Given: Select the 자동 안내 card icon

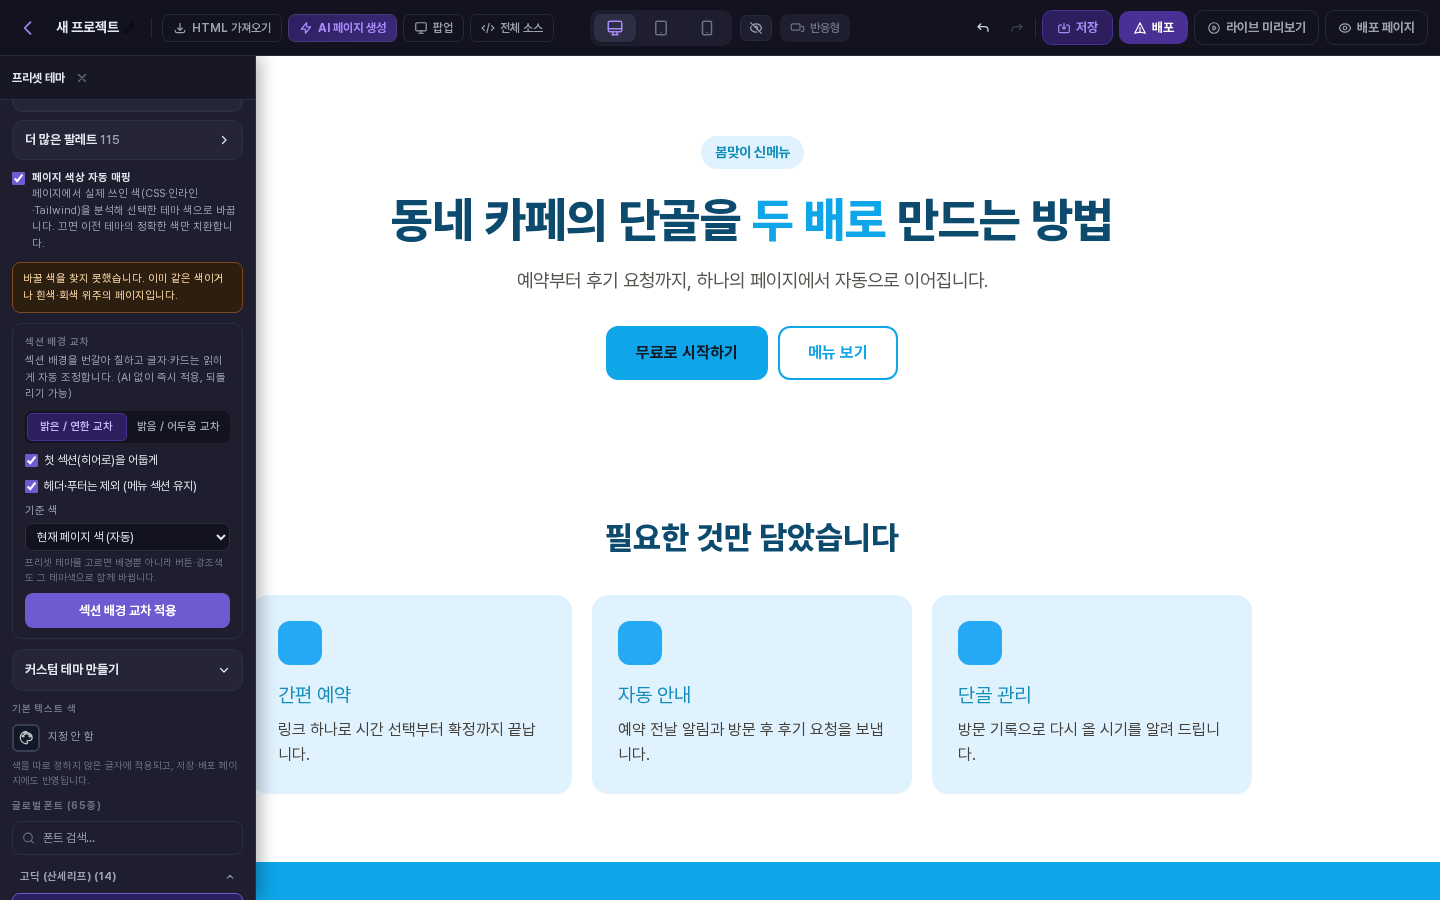Looking at the screenshot, I should 640,643.
